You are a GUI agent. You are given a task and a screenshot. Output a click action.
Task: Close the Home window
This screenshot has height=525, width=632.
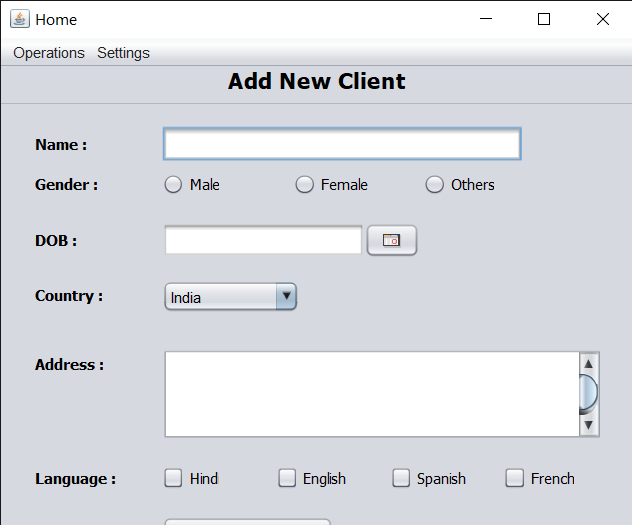pyautogui.click(x=603, y=19)
